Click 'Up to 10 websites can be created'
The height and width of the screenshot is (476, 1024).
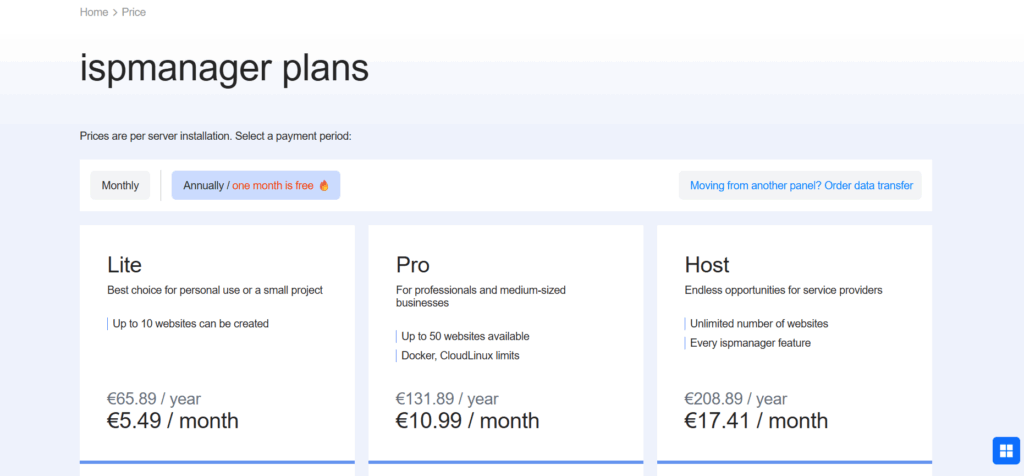tap(190, 324)
